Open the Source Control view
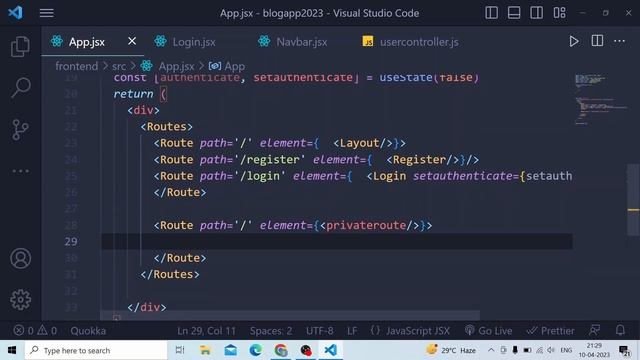This screenshot has width=640, height=360. (20, 129)
